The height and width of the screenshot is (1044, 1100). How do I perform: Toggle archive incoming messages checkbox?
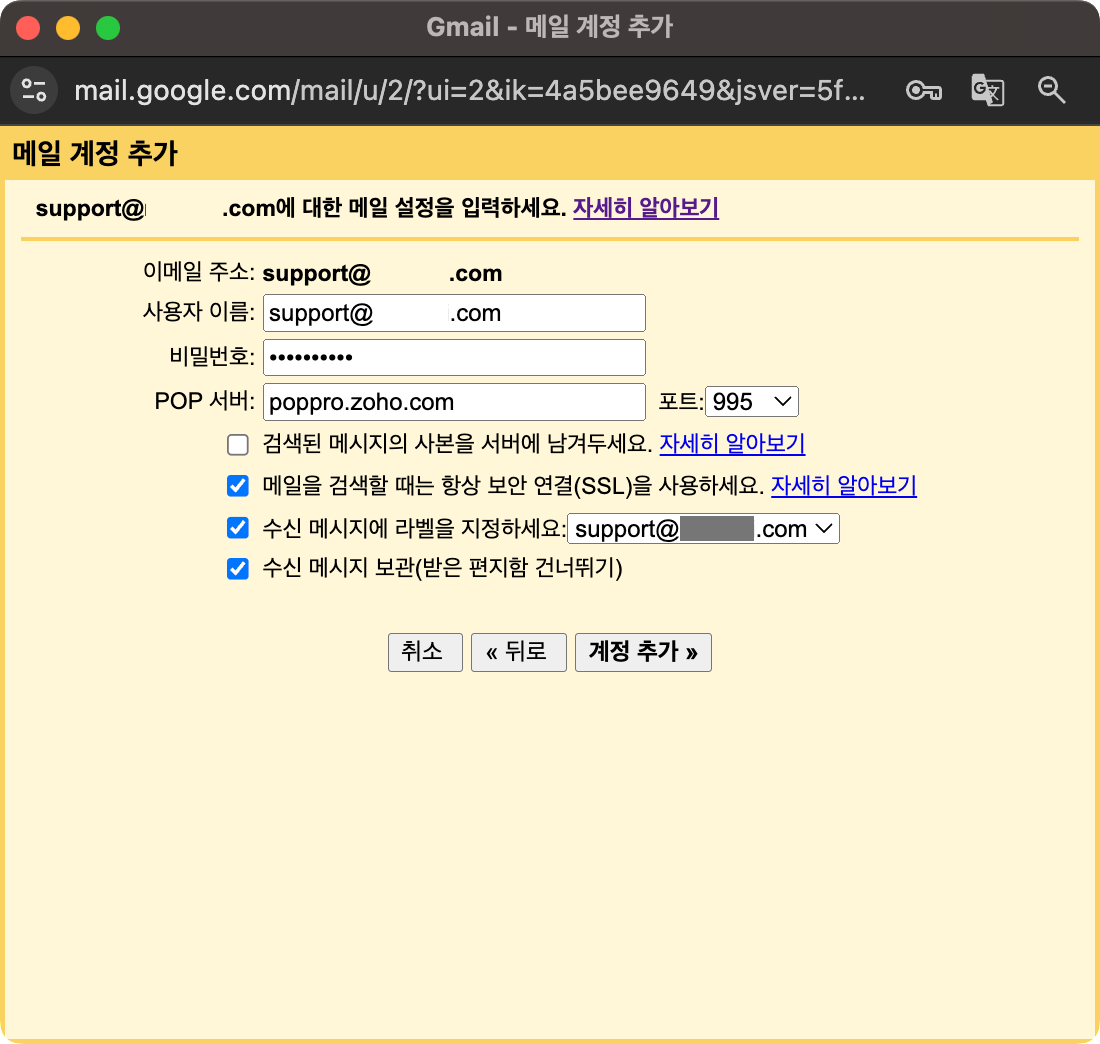click(x=238, y=568)
